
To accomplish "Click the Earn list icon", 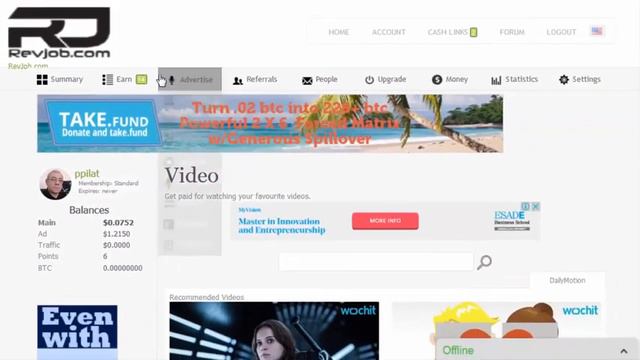I will 107,80.
